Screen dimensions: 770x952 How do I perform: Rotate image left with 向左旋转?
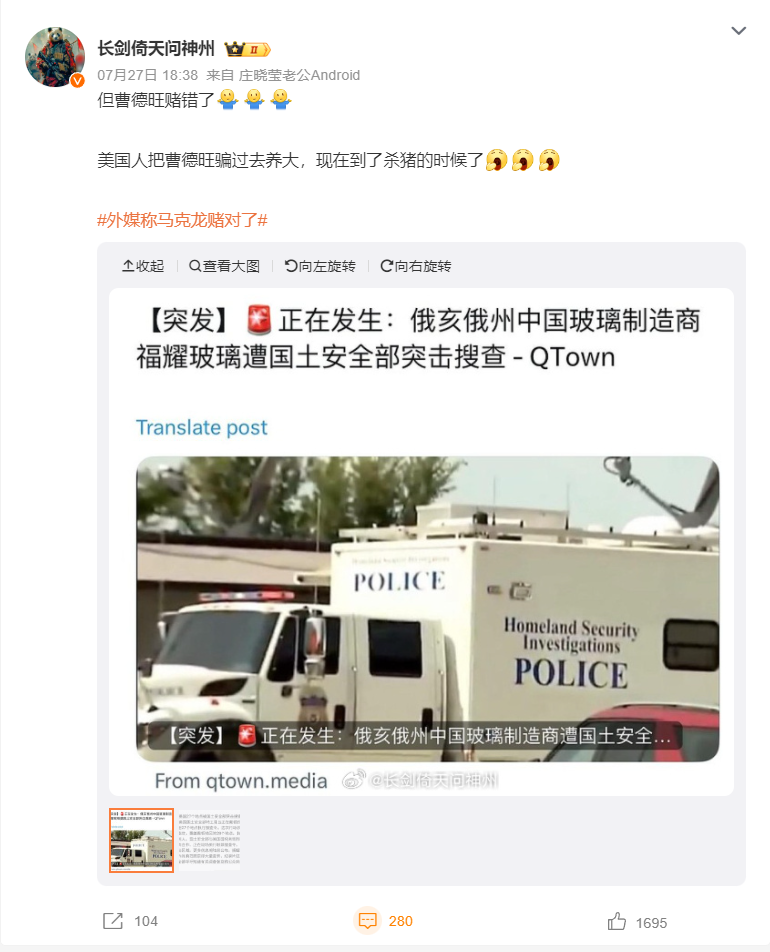[x=320, y=266]
